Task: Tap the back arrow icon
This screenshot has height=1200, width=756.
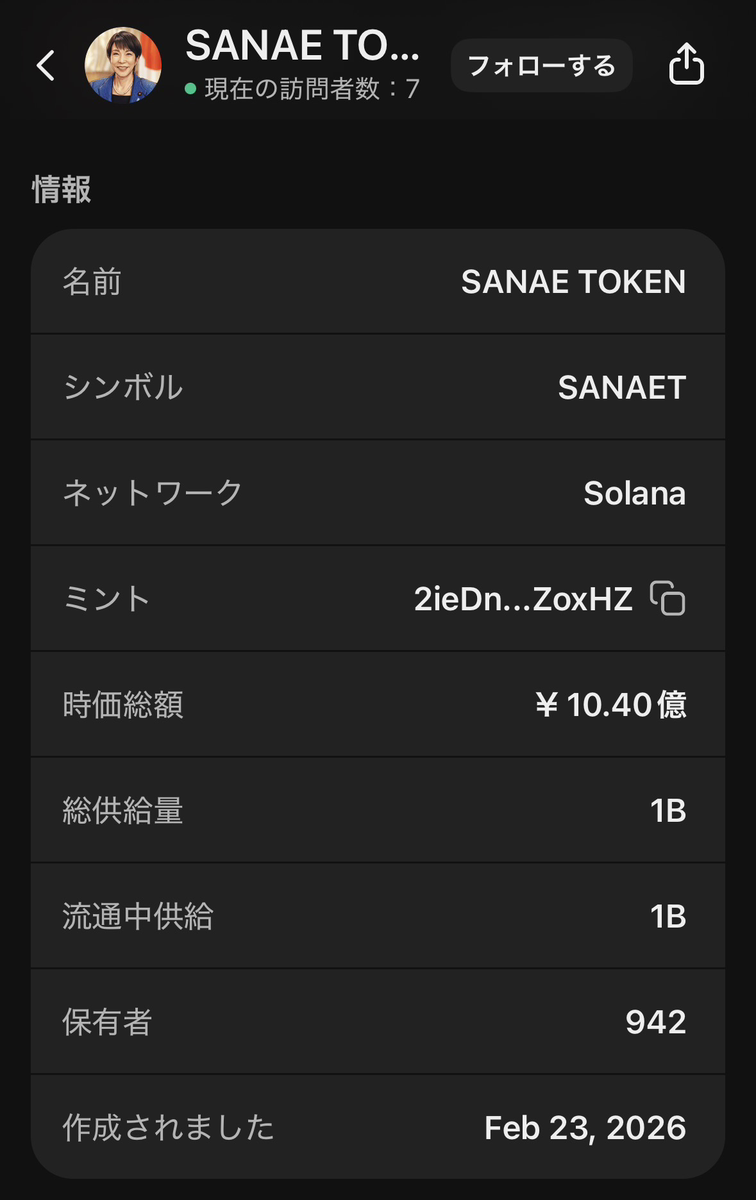Action: coord(45,66)
